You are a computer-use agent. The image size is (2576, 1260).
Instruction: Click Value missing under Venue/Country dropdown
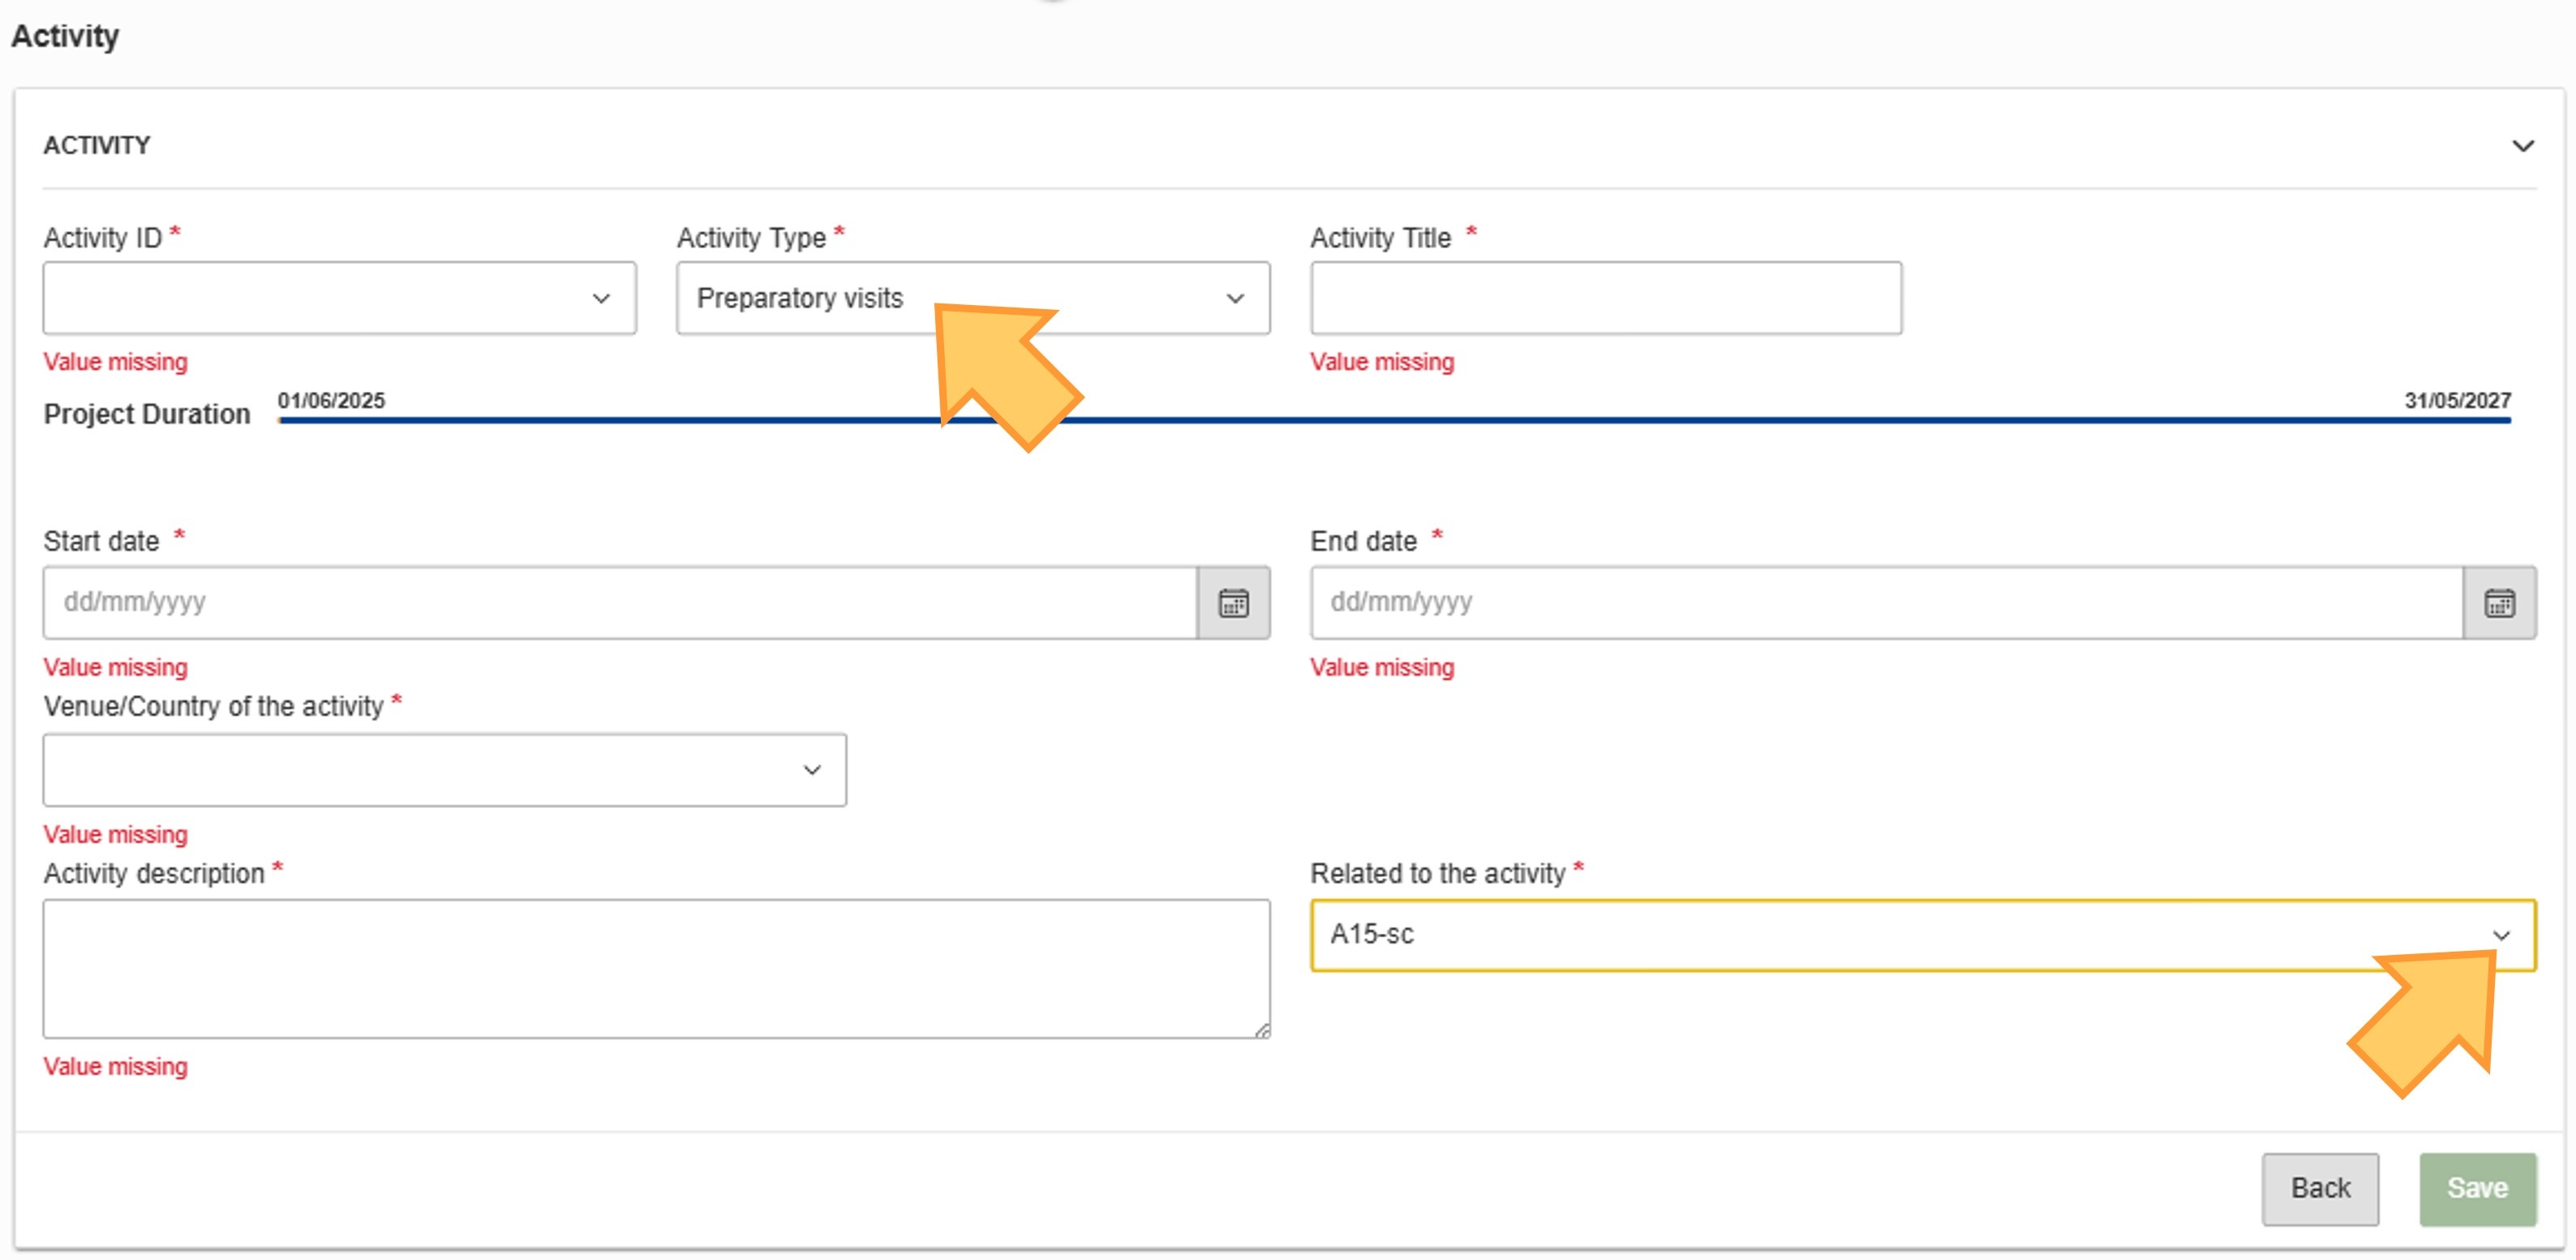tap(115, 834)
